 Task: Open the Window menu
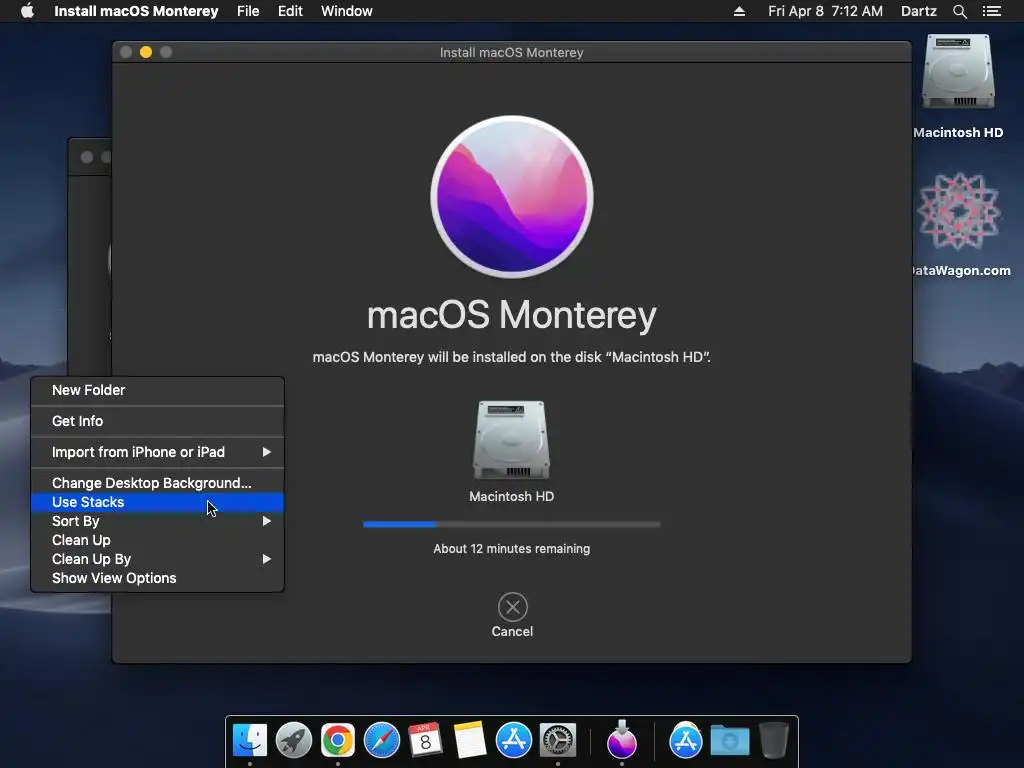click(347, 11)
